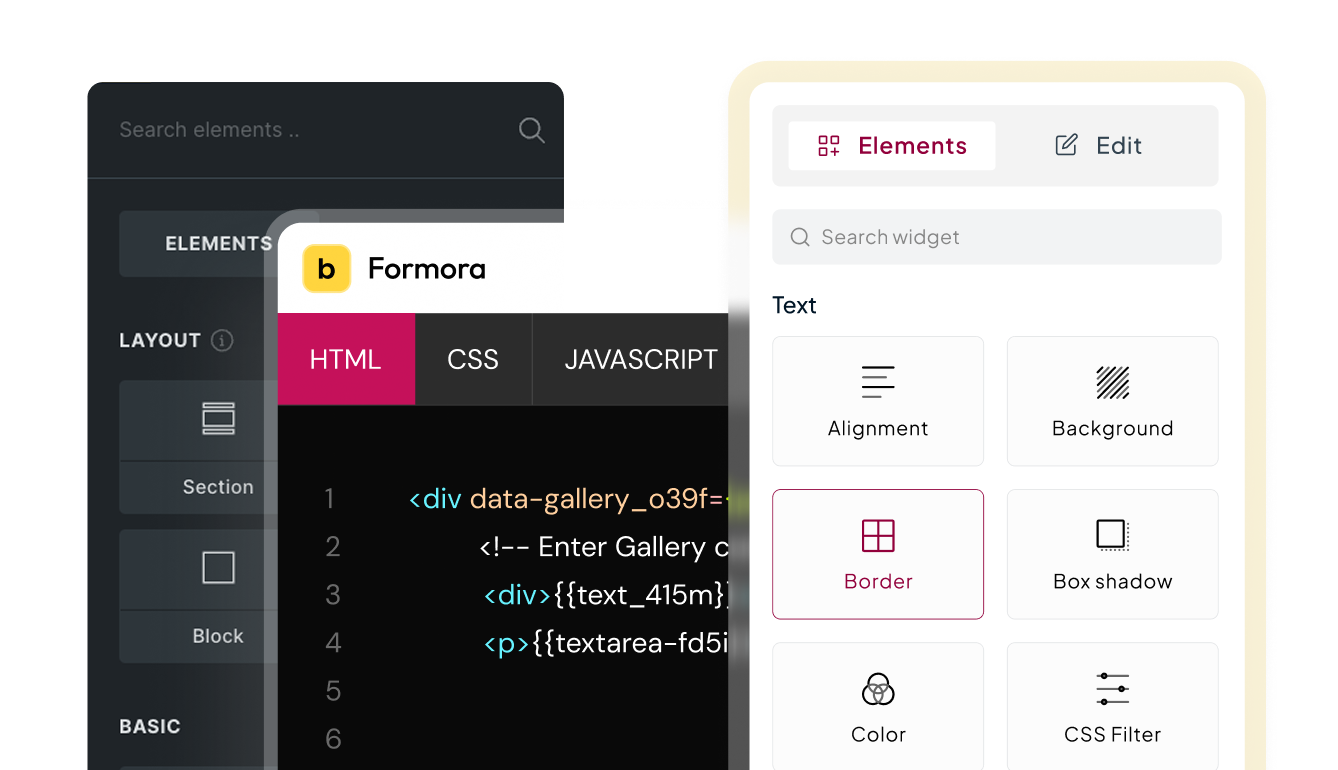1338x770 pixels.
Task: Click the Text section heading
Action: (x=794, y=305)
